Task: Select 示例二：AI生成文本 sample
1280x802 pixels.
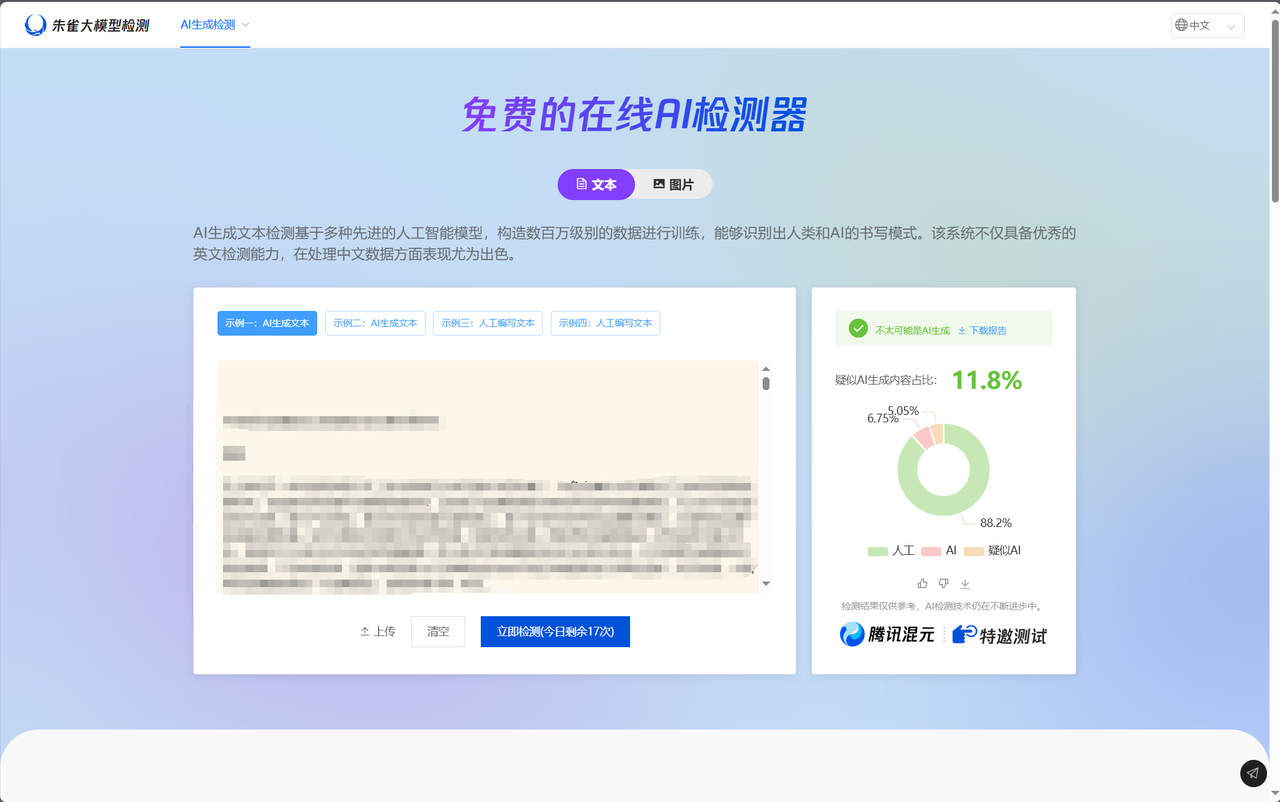Action: pyautogui.click(x=375, y=323)
